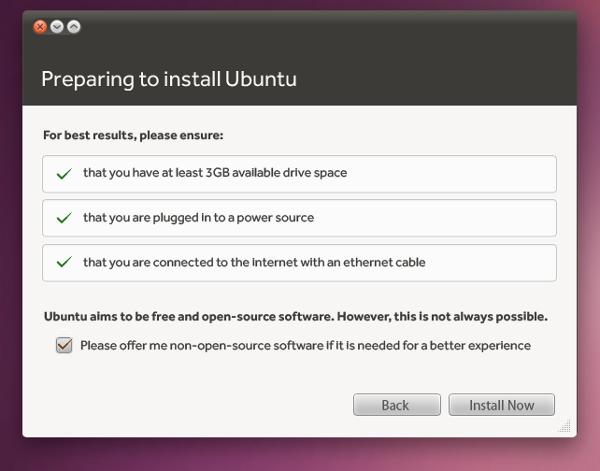
Task: Uncheck the non-open-source software checkbox
Action: [64, 345]
